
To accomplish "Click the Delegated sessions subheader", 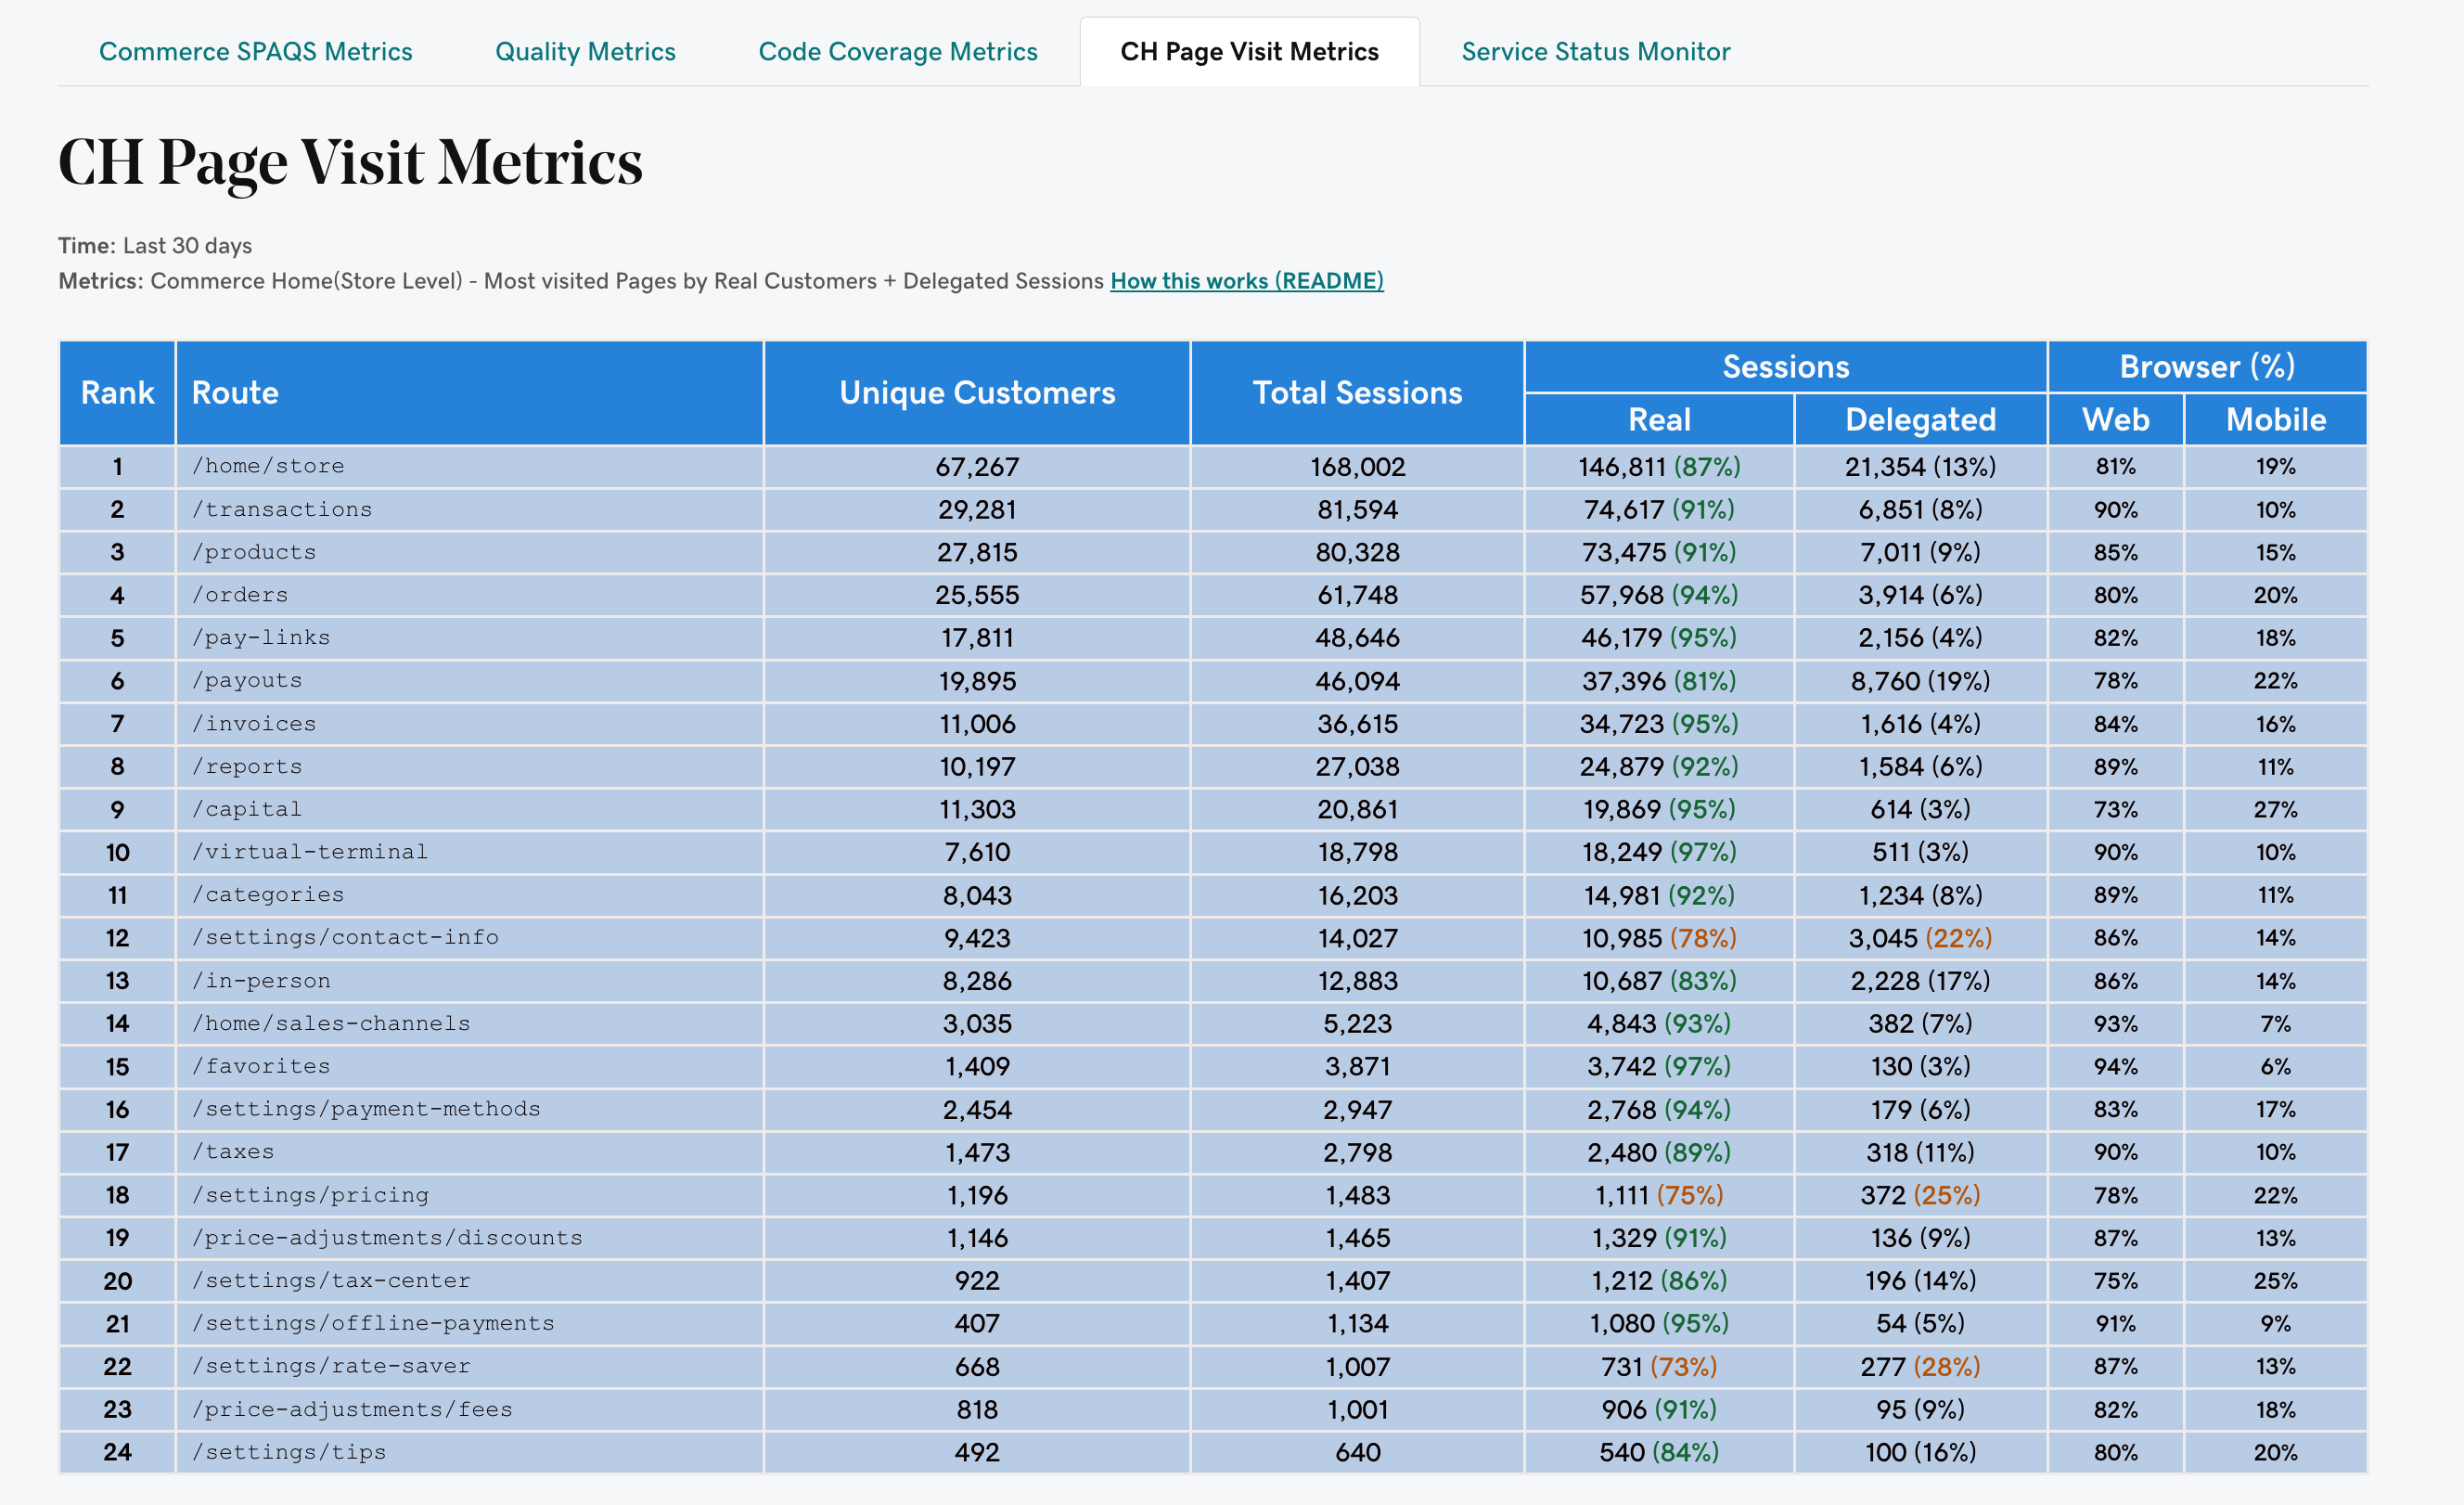I will [x=1920, y=419].
